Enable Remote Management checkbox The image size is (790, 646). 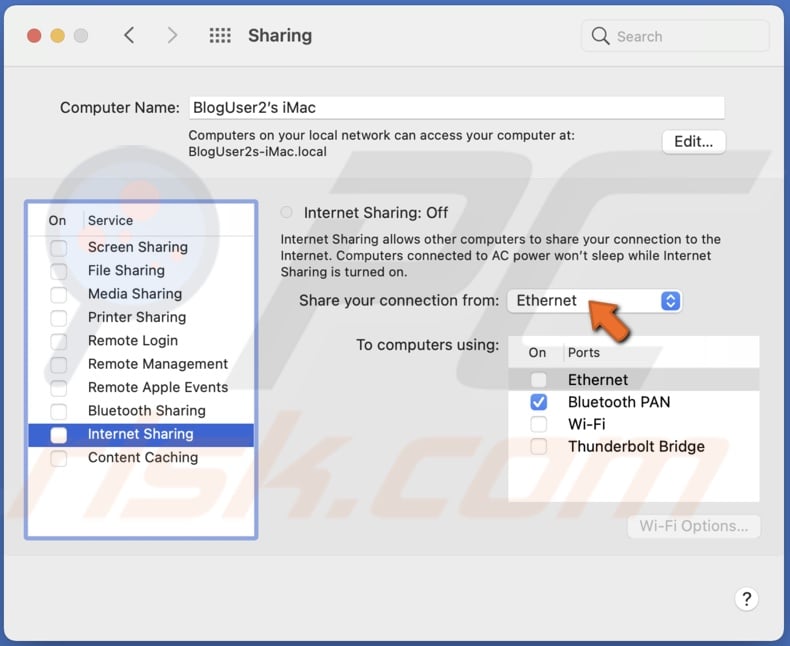(x=58, y=364)
